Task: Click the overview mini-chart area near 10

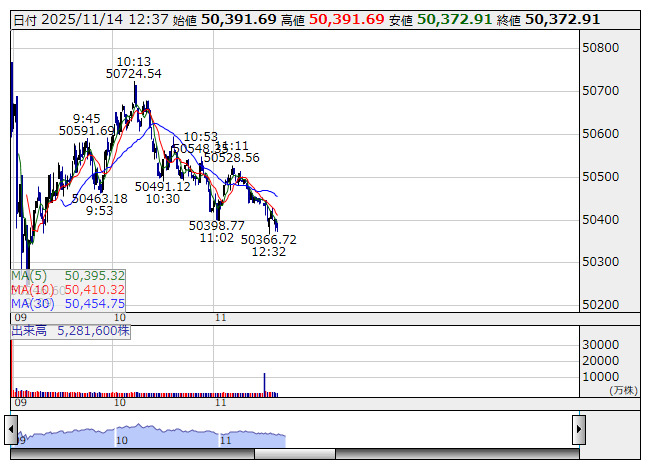Action: pyautogui.click(x=122, y=440)
